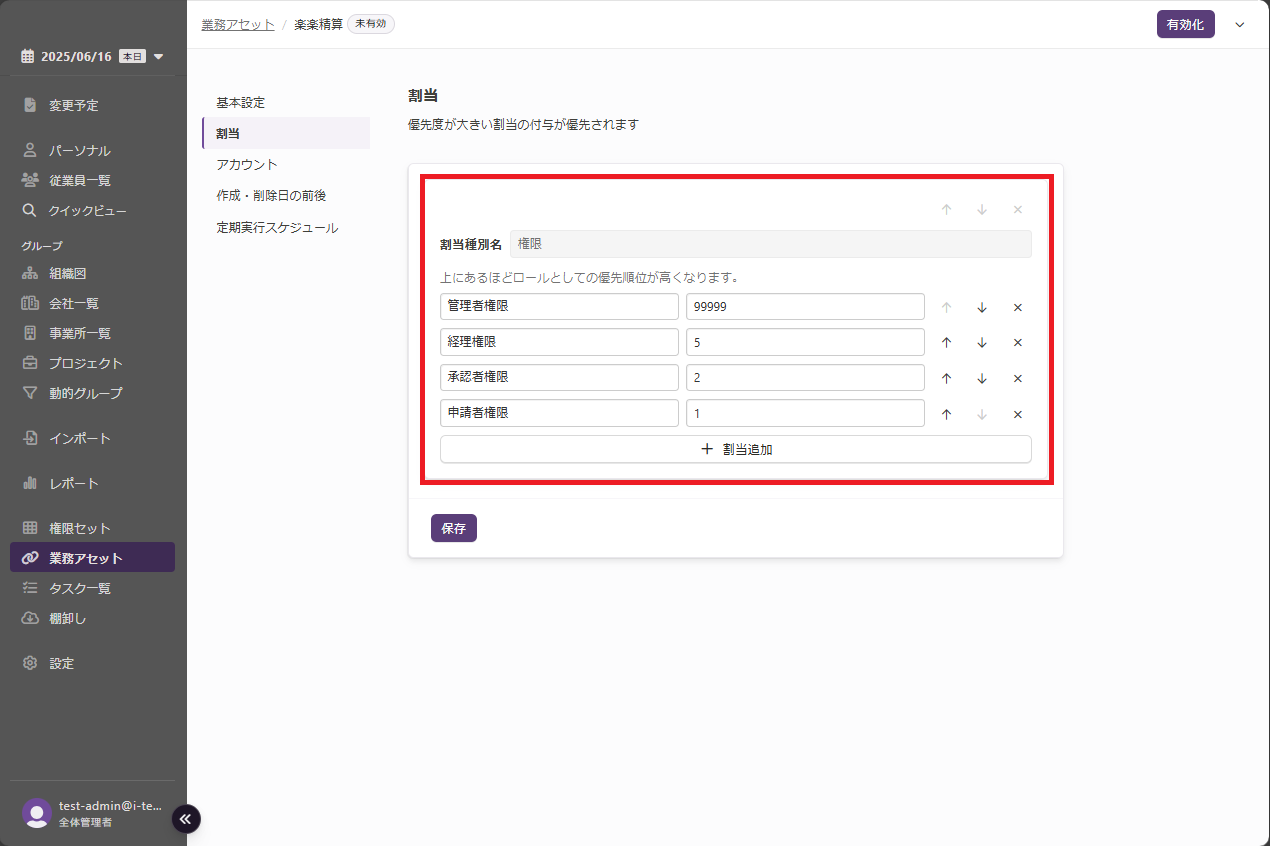Delete the 管理者権限 row
Image resolution: width=1270 pixels, height=846 pixels.
click(x=1017, y=308)
